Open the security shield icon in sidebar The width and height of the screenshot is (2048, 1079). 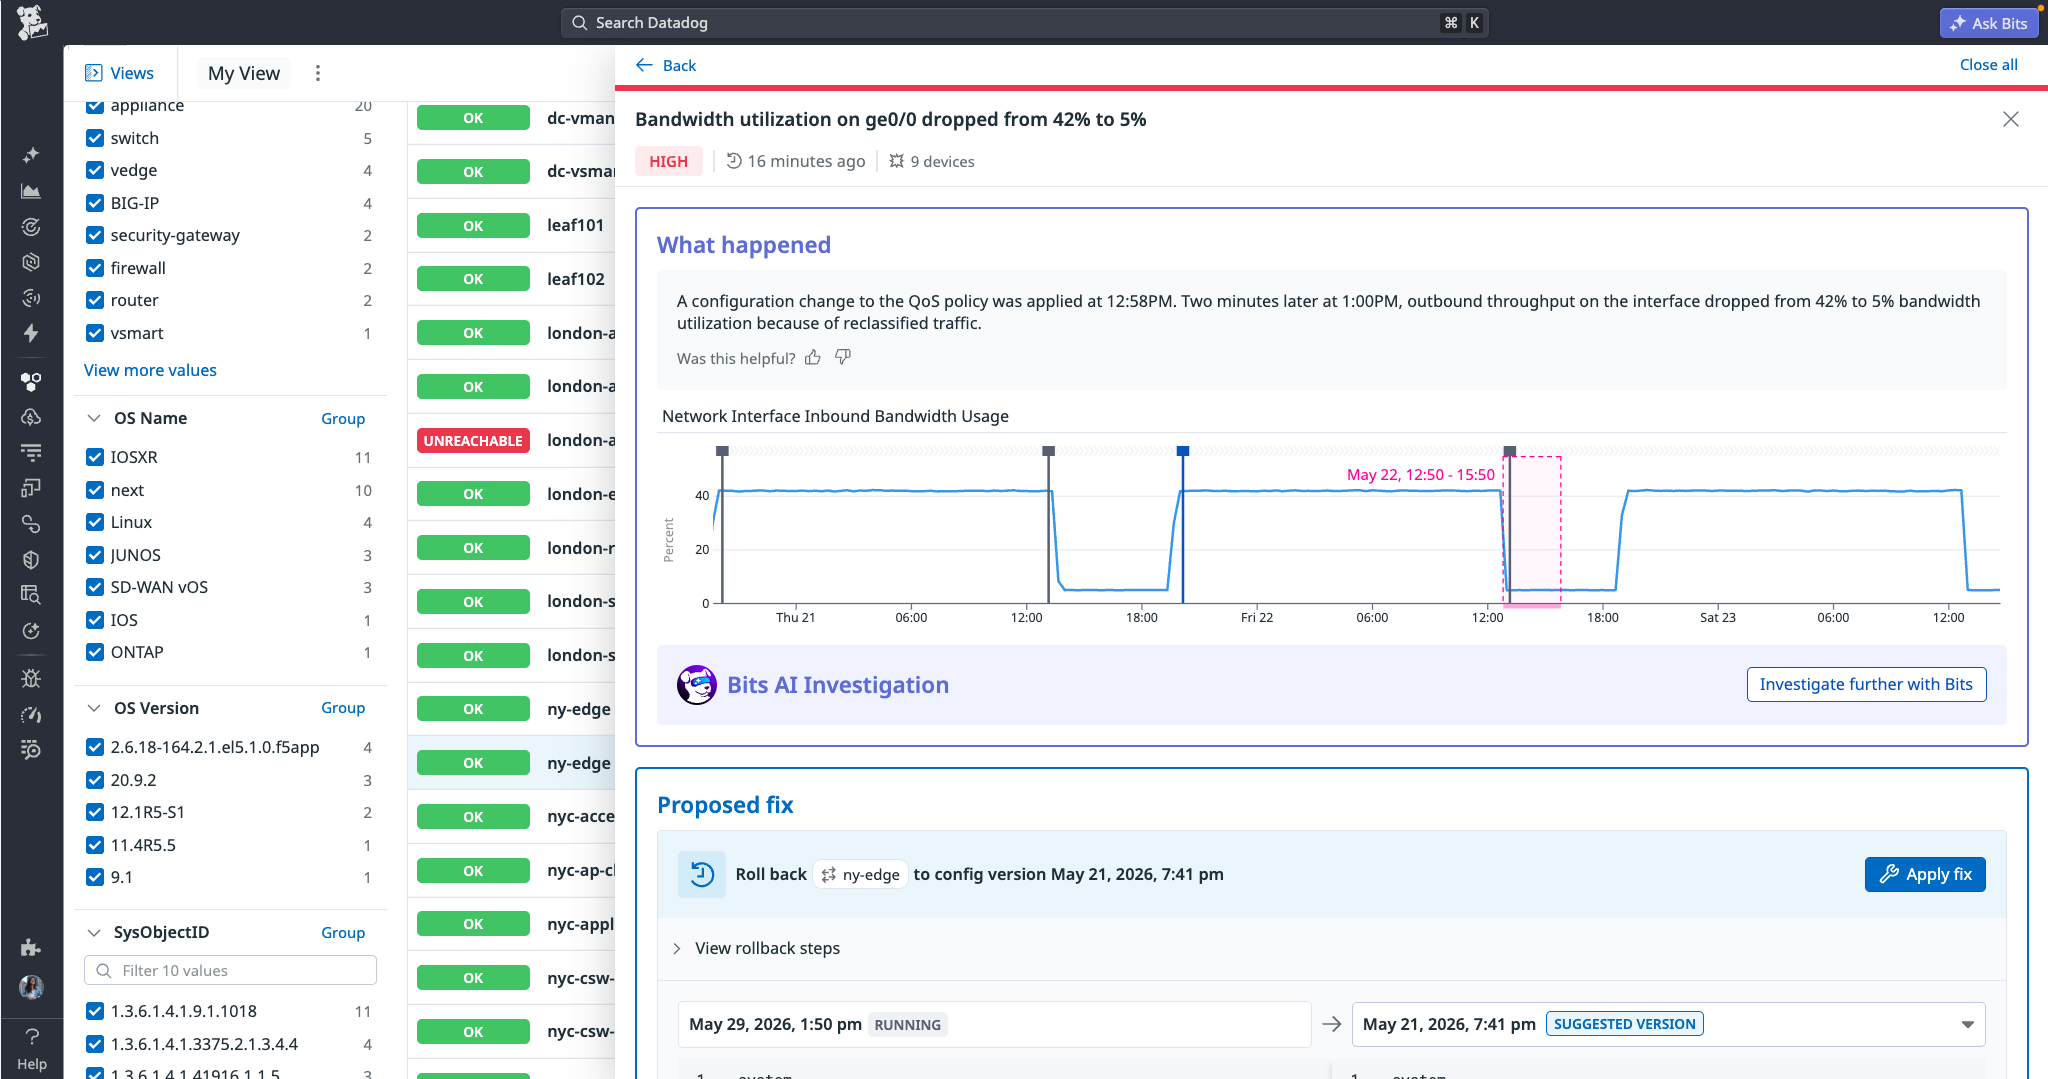pyautogui.click(x=31, y=559)
